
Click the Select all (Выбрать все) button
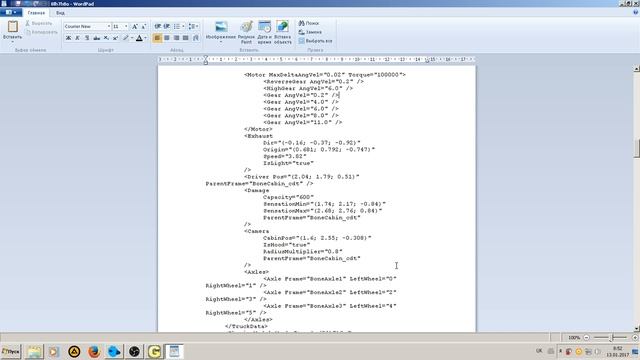[x=315, y=41]
